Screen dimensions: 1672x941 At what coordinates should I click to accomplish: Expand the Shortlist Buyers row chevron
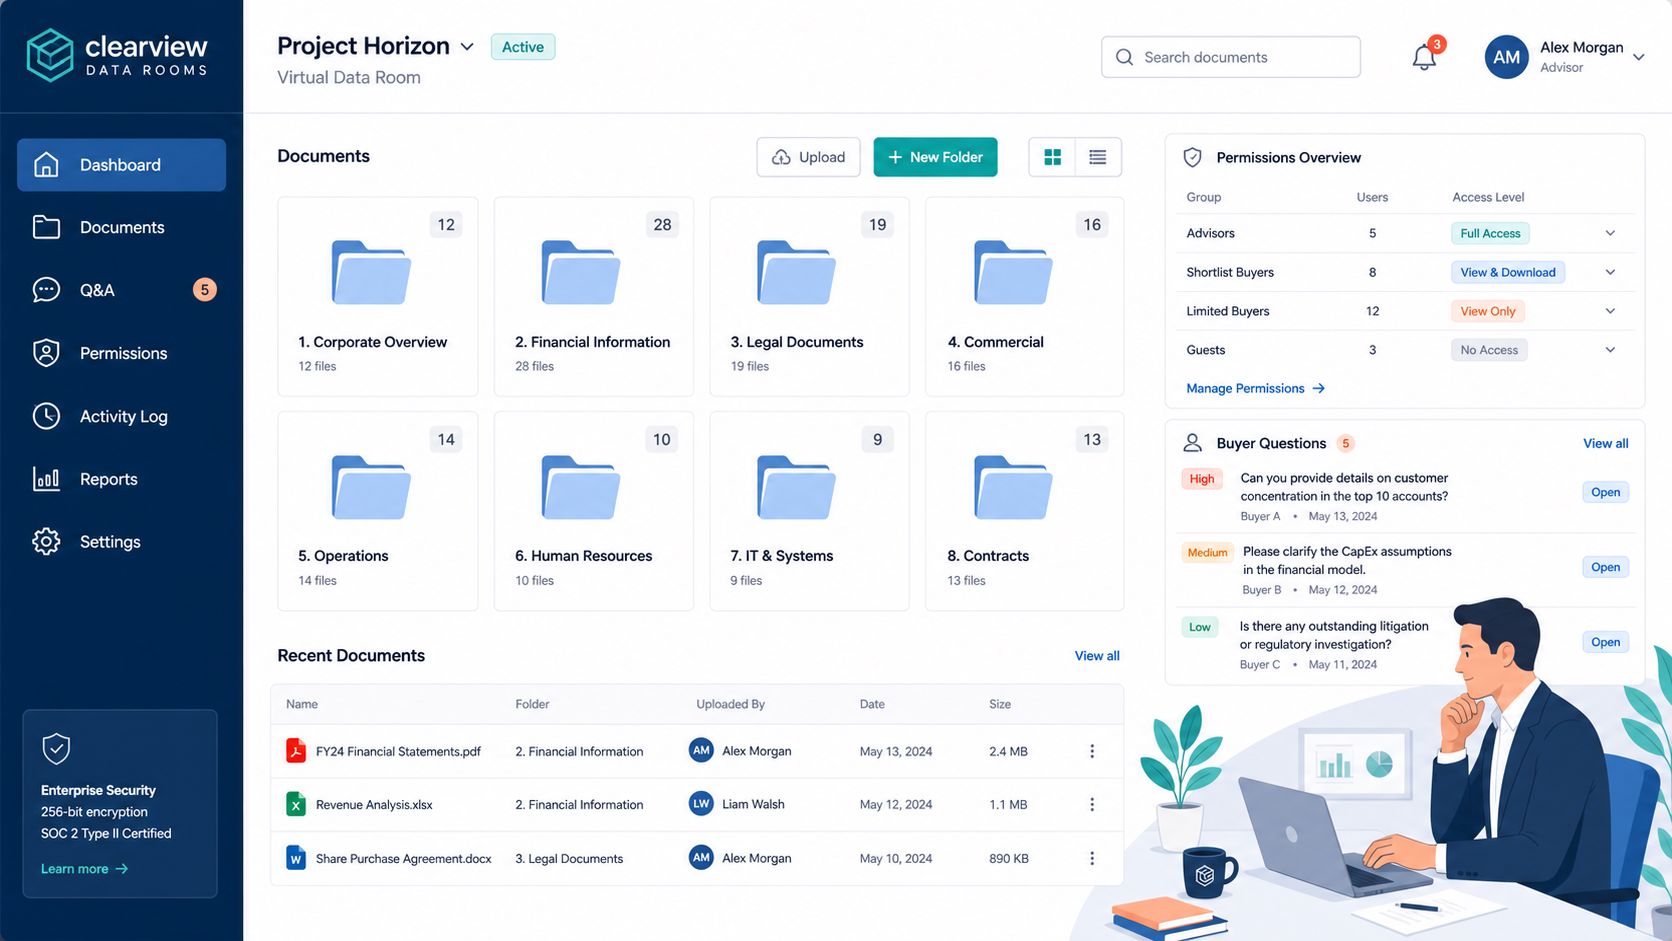(1610, 272)
